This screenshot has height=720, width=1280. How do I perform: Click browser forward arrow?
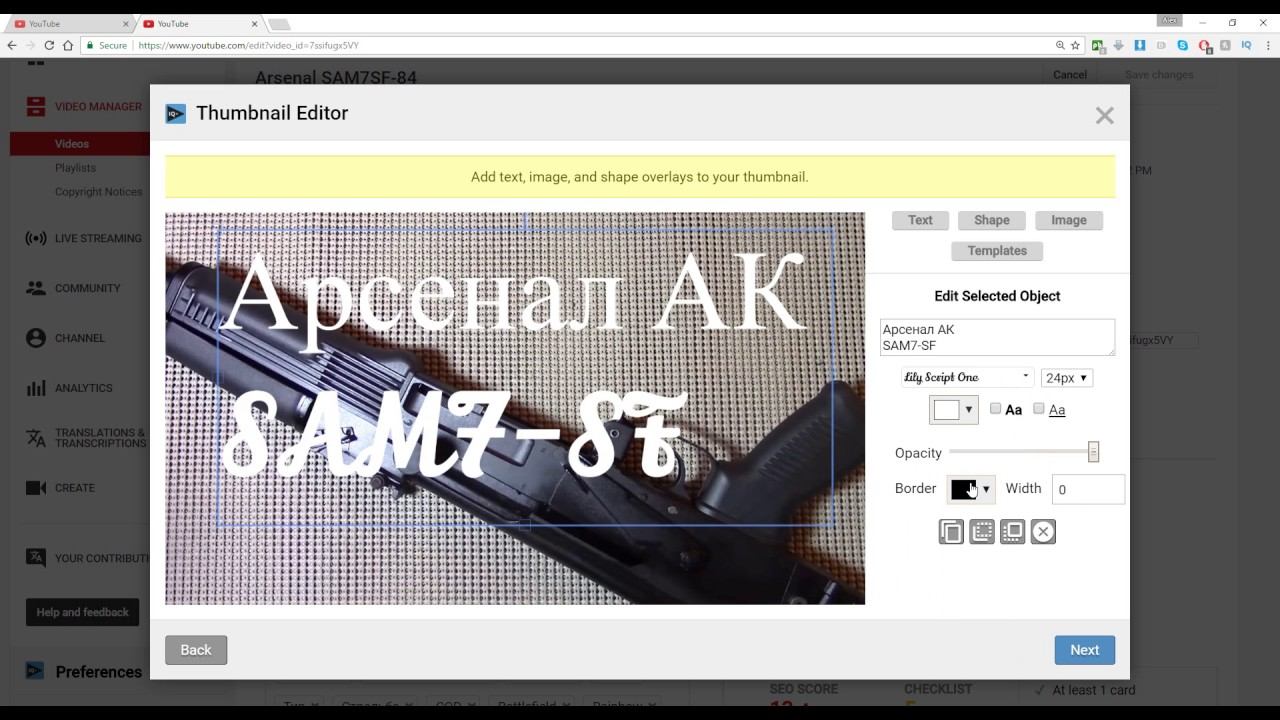(x=31, y=46)
